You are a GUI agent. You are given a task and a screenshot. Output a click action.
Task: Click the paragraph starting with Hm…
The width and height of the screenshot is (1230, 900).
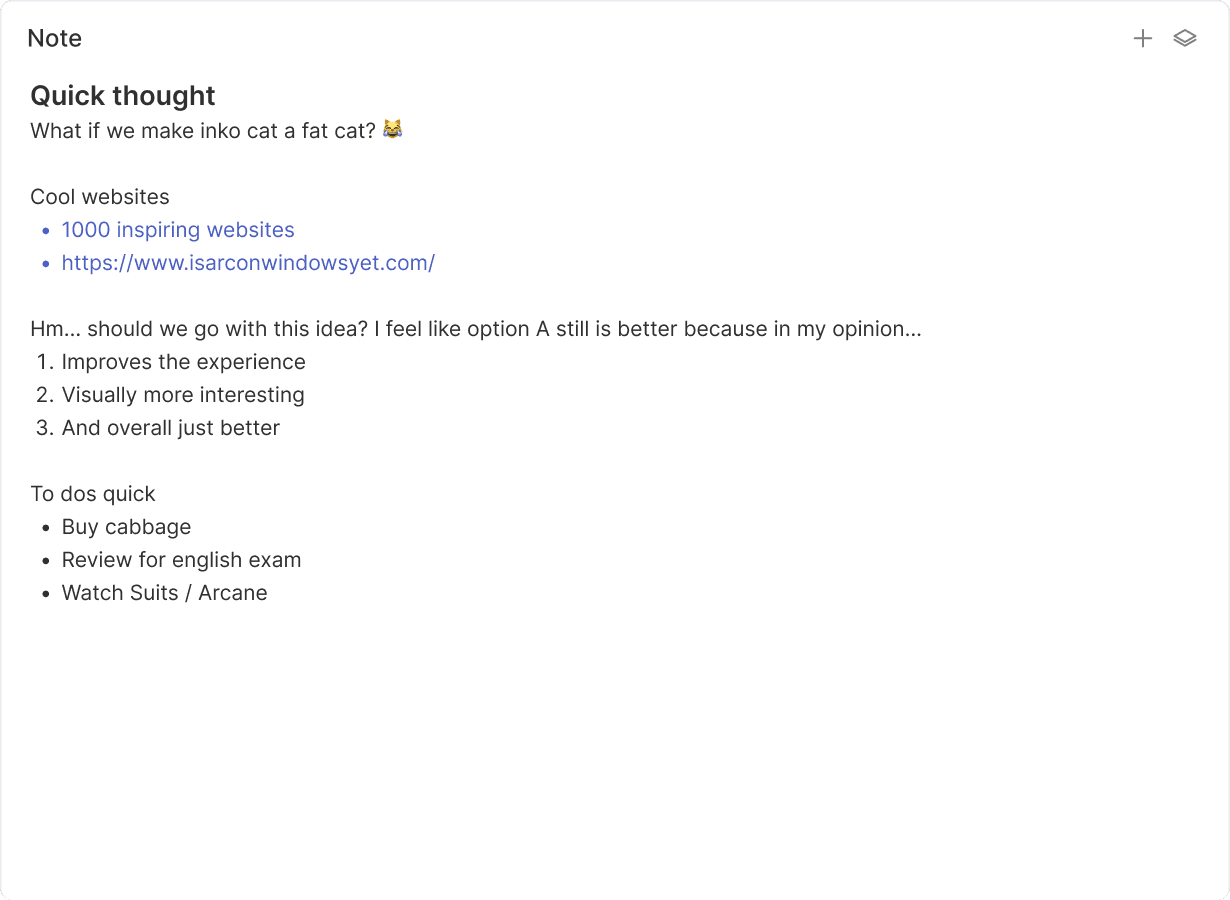tap(476, 329)
